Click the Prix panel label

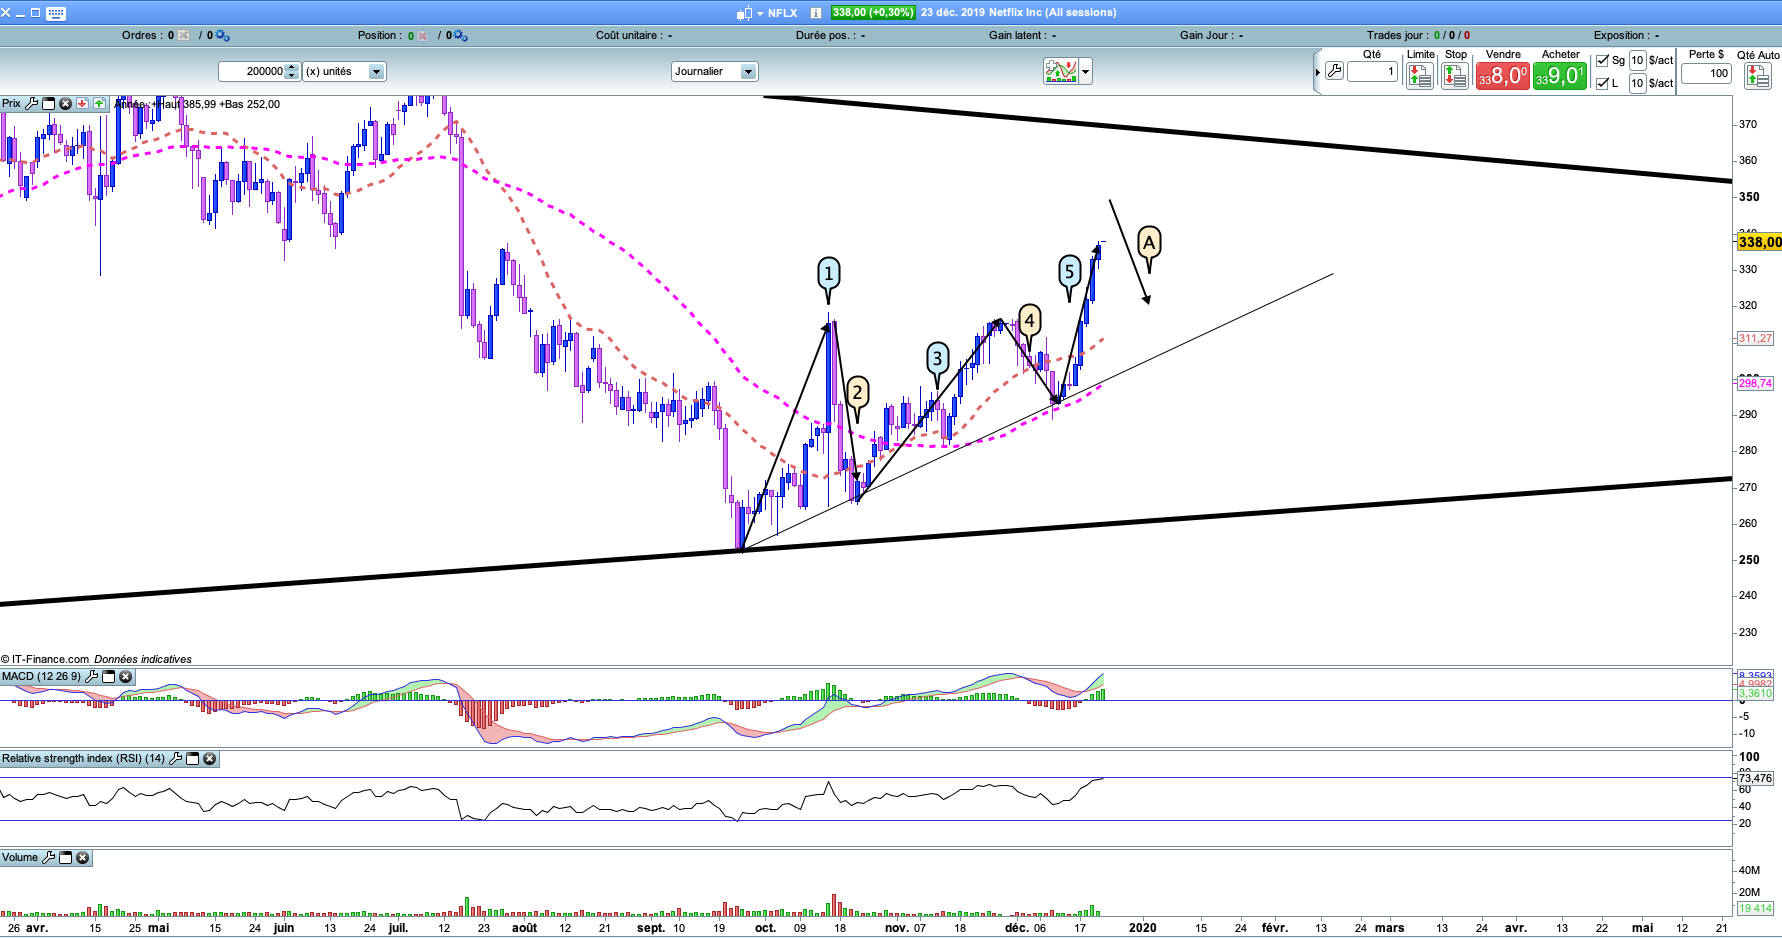click(x=11, y=104)
